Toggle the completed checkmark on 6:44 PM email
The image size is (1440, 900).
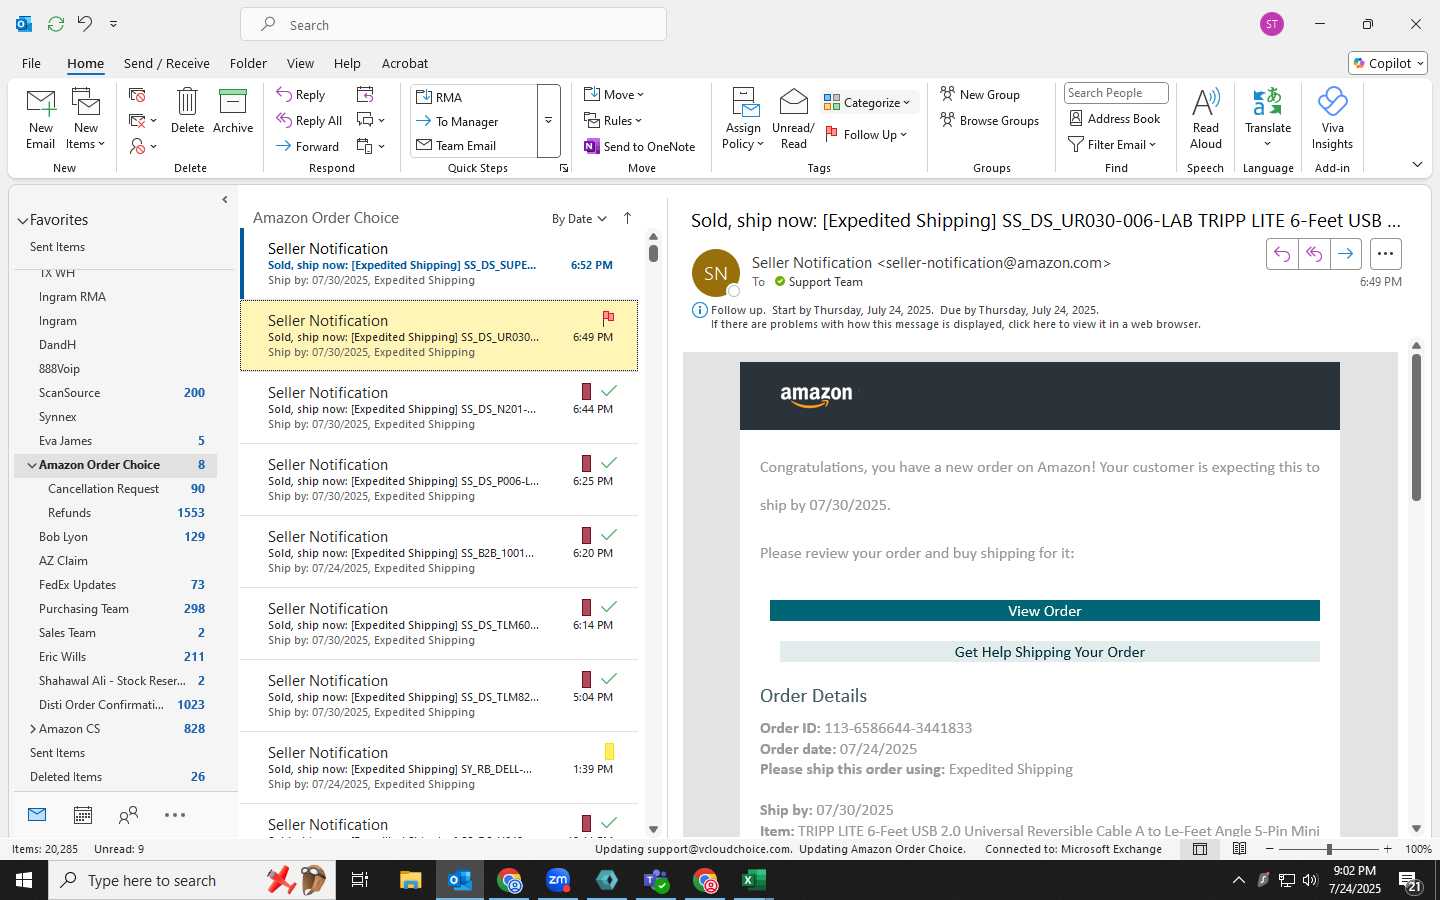tap(609, 391)
